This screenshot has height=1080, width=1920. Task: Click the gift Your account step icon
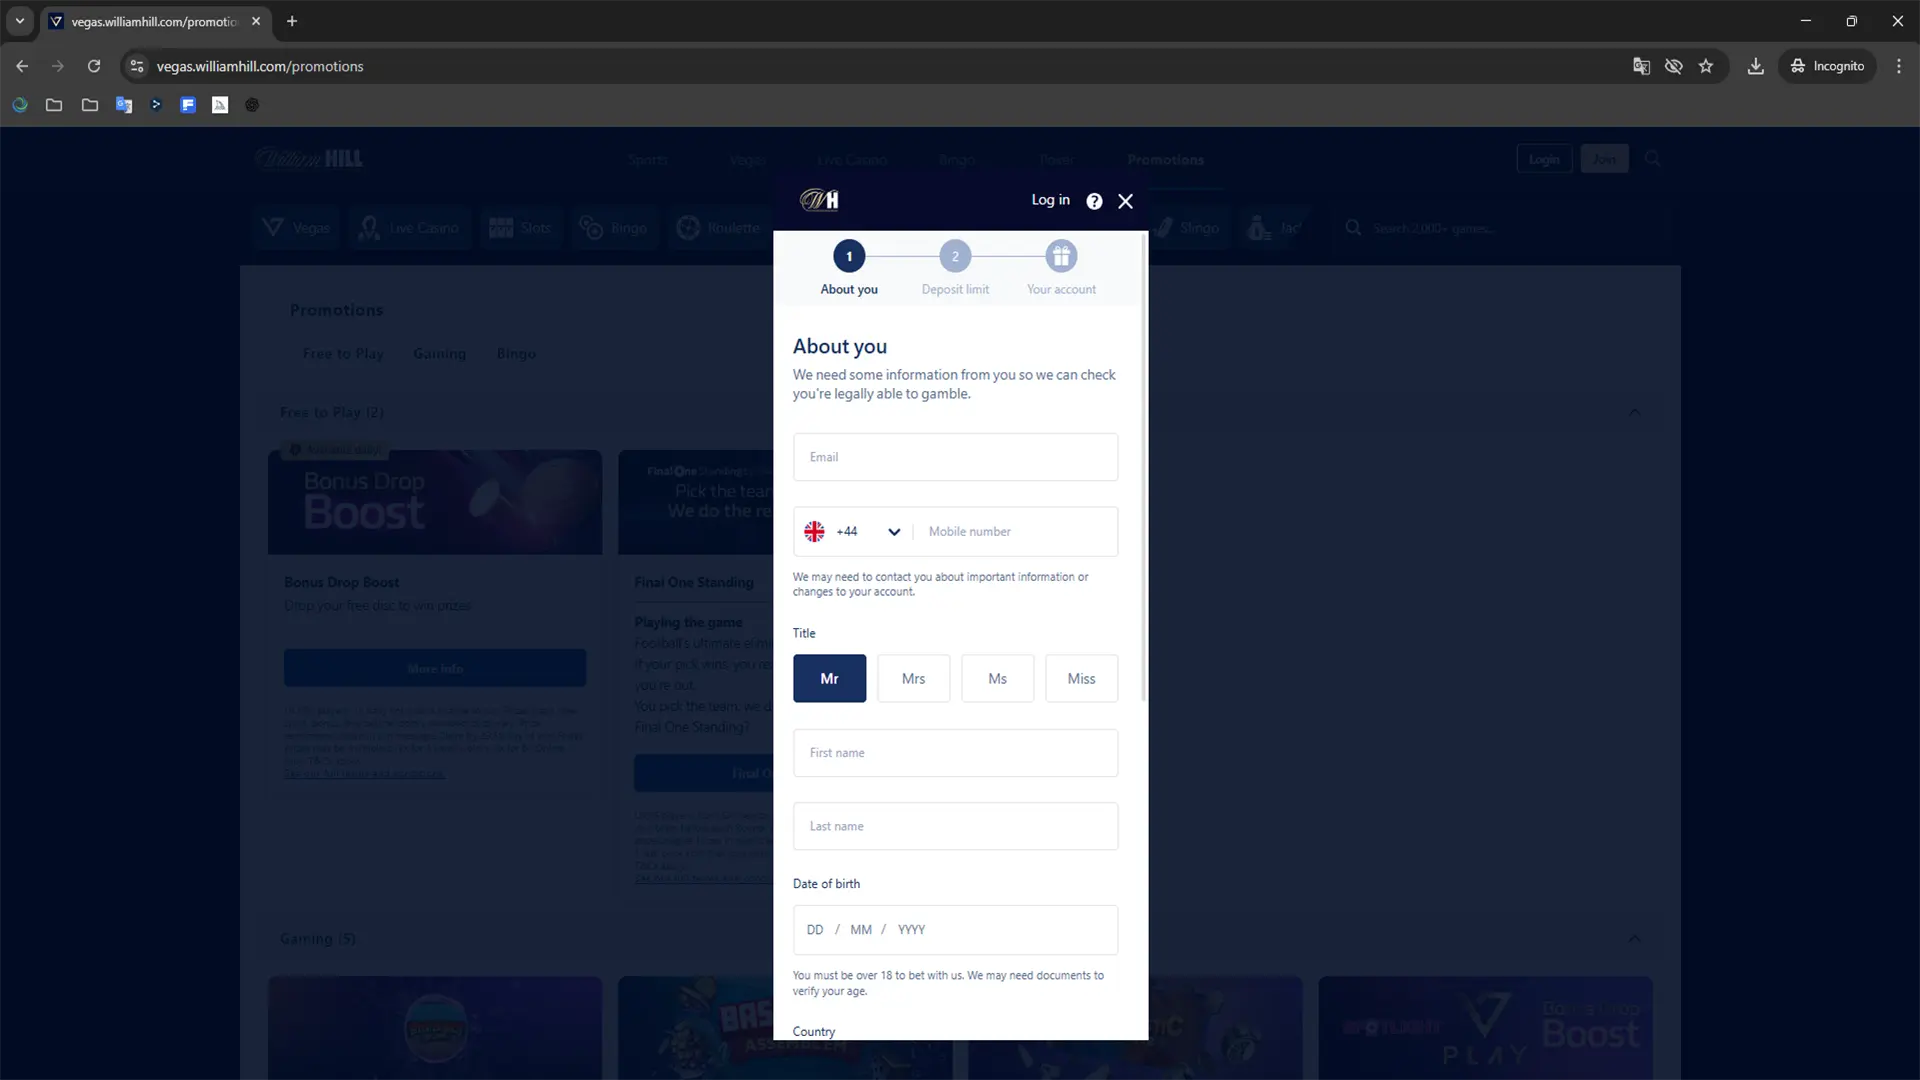pyautogui.click(x=1061, y=256)
